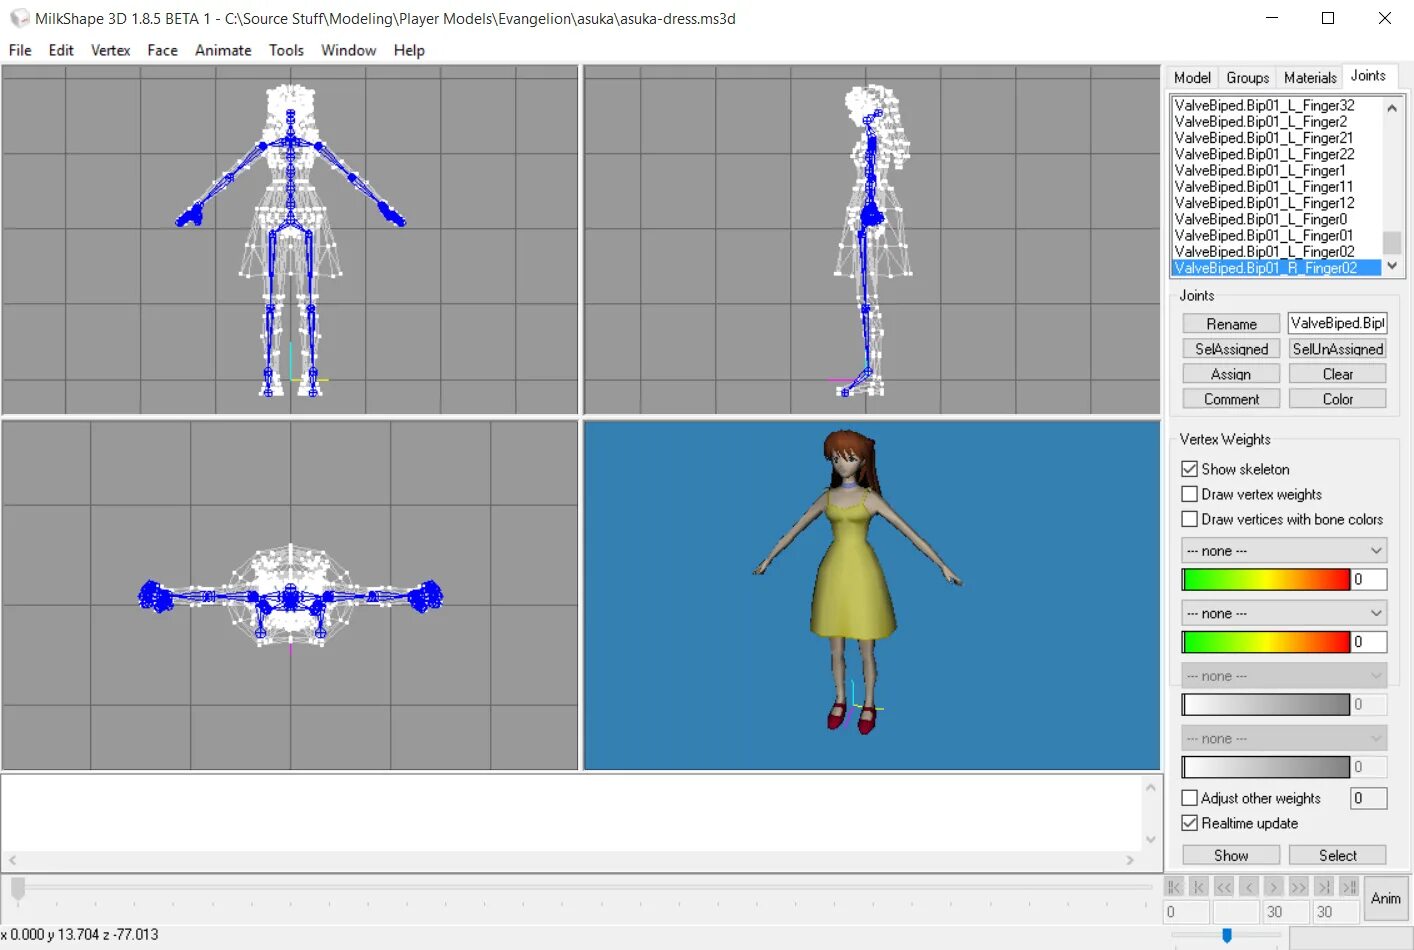
Task: Tick the Adjust other weights checkbox
Action: click(1189, 798)
